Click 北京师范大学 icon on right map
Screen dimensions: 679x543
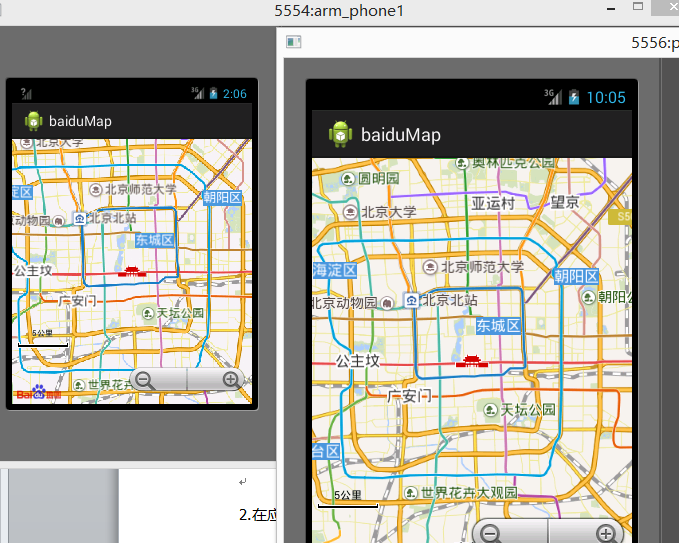click(x=430, y=267)
